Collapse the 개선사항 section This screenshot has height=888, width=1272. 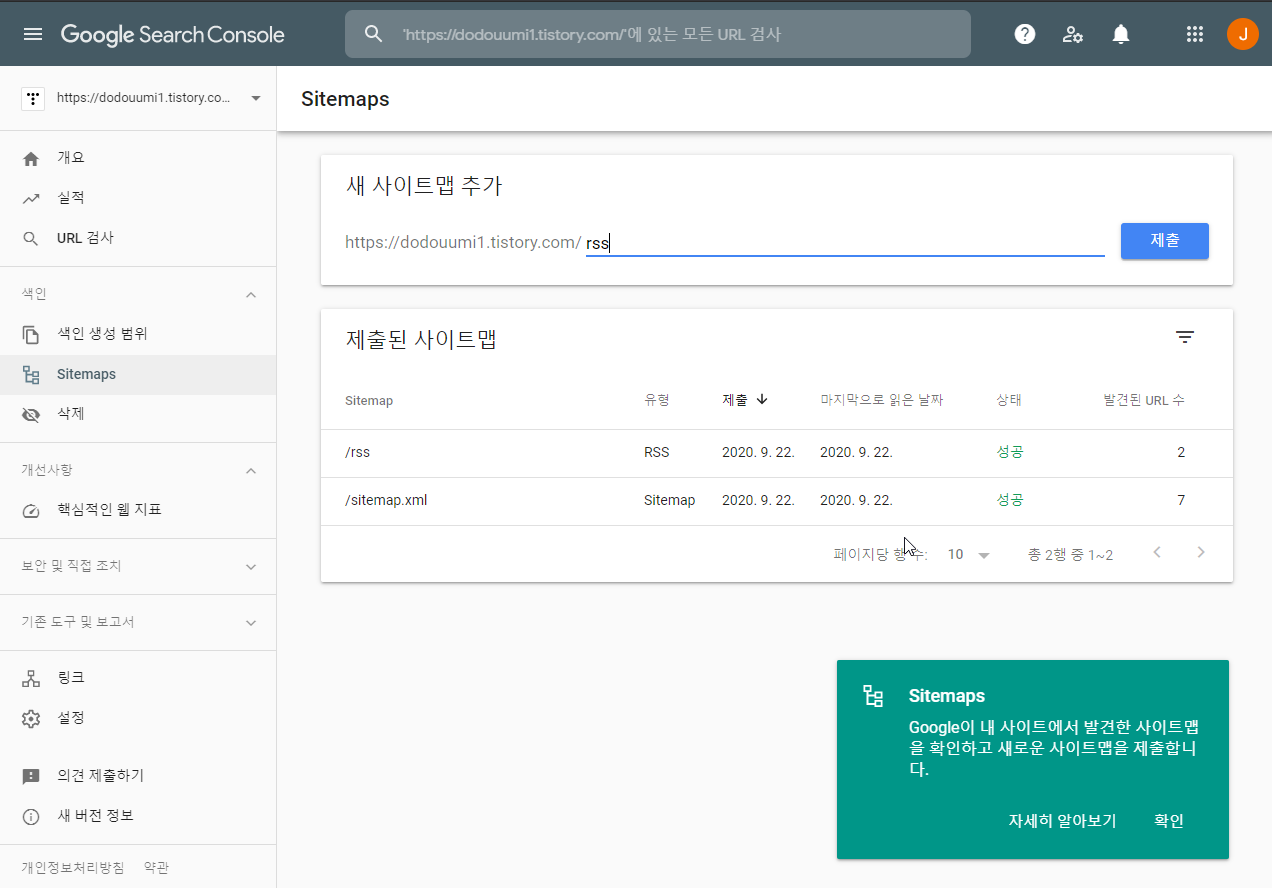click(x=251, y=470)
